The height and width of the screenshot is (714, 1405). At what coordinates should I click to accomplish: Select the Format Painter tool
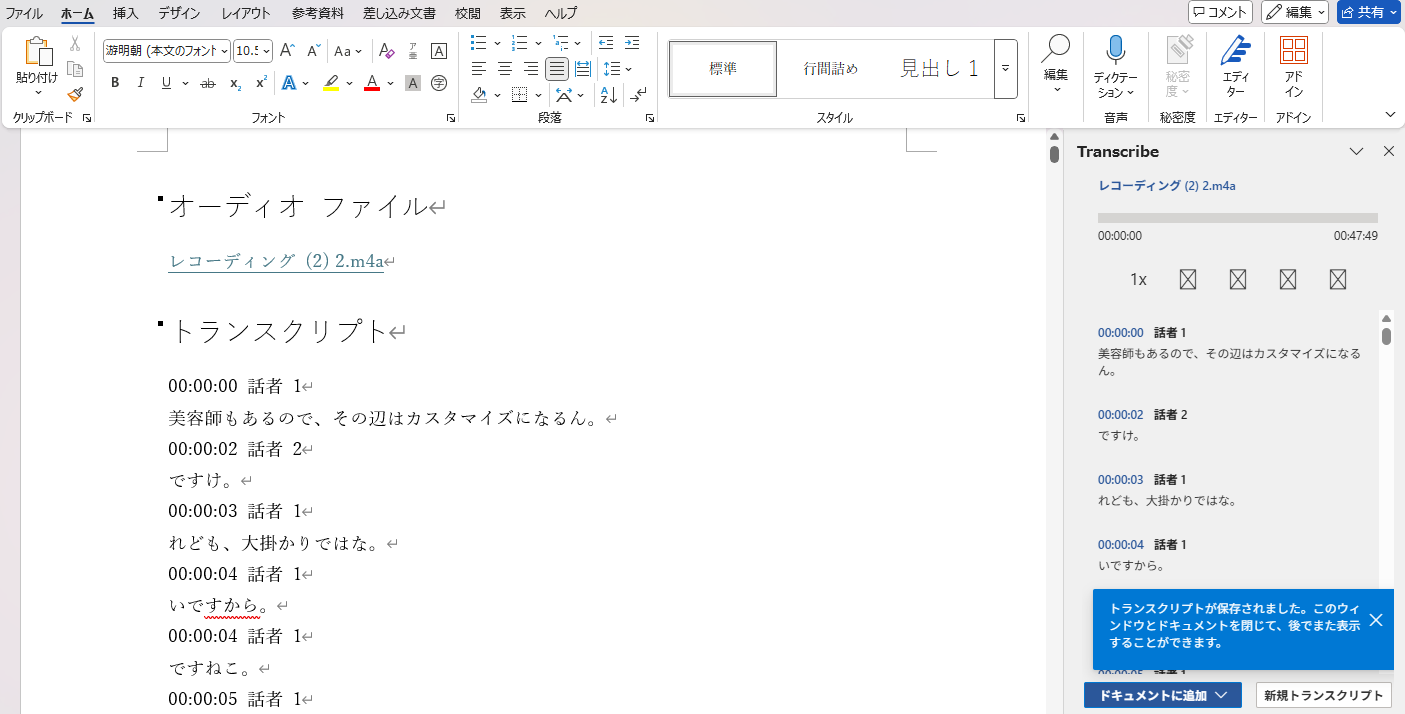[75, 95]
